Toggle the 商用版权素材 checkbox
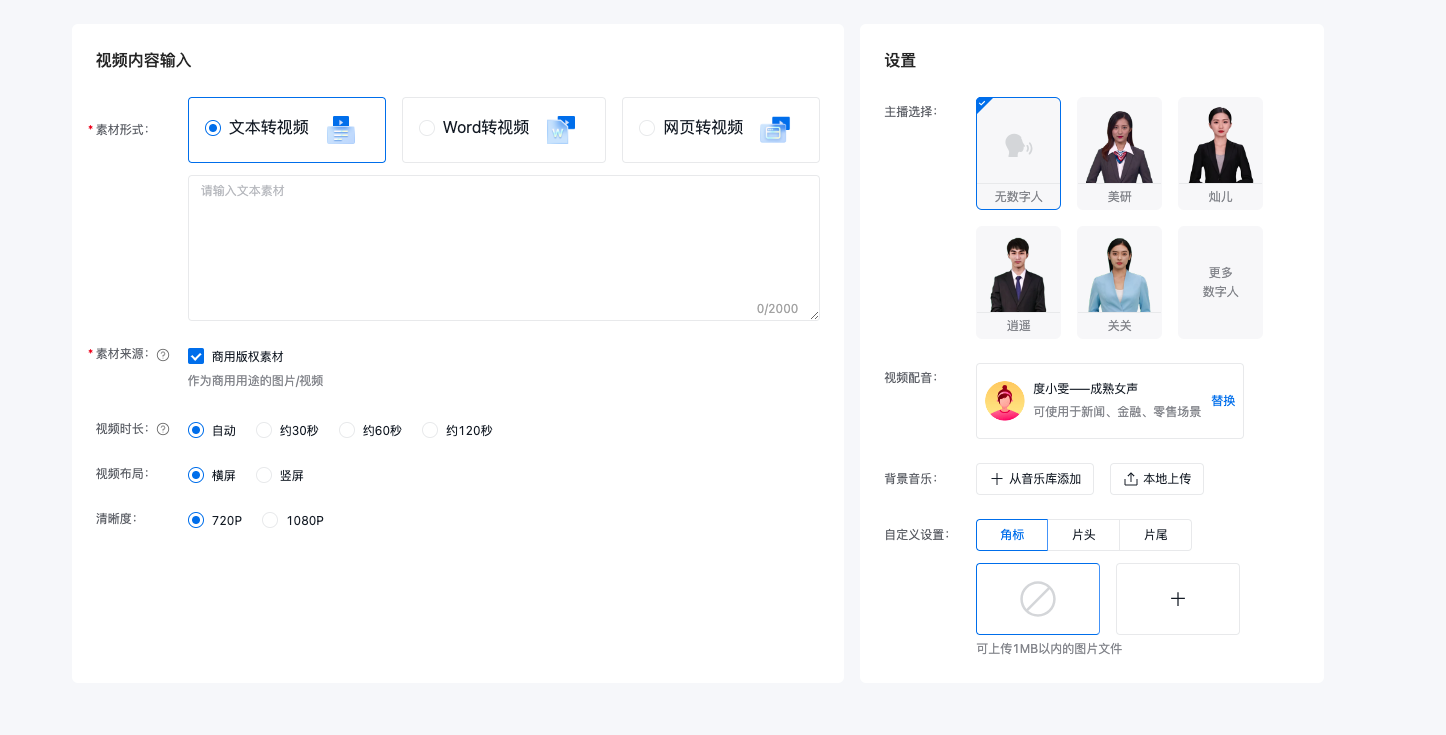 coord(196,356)
